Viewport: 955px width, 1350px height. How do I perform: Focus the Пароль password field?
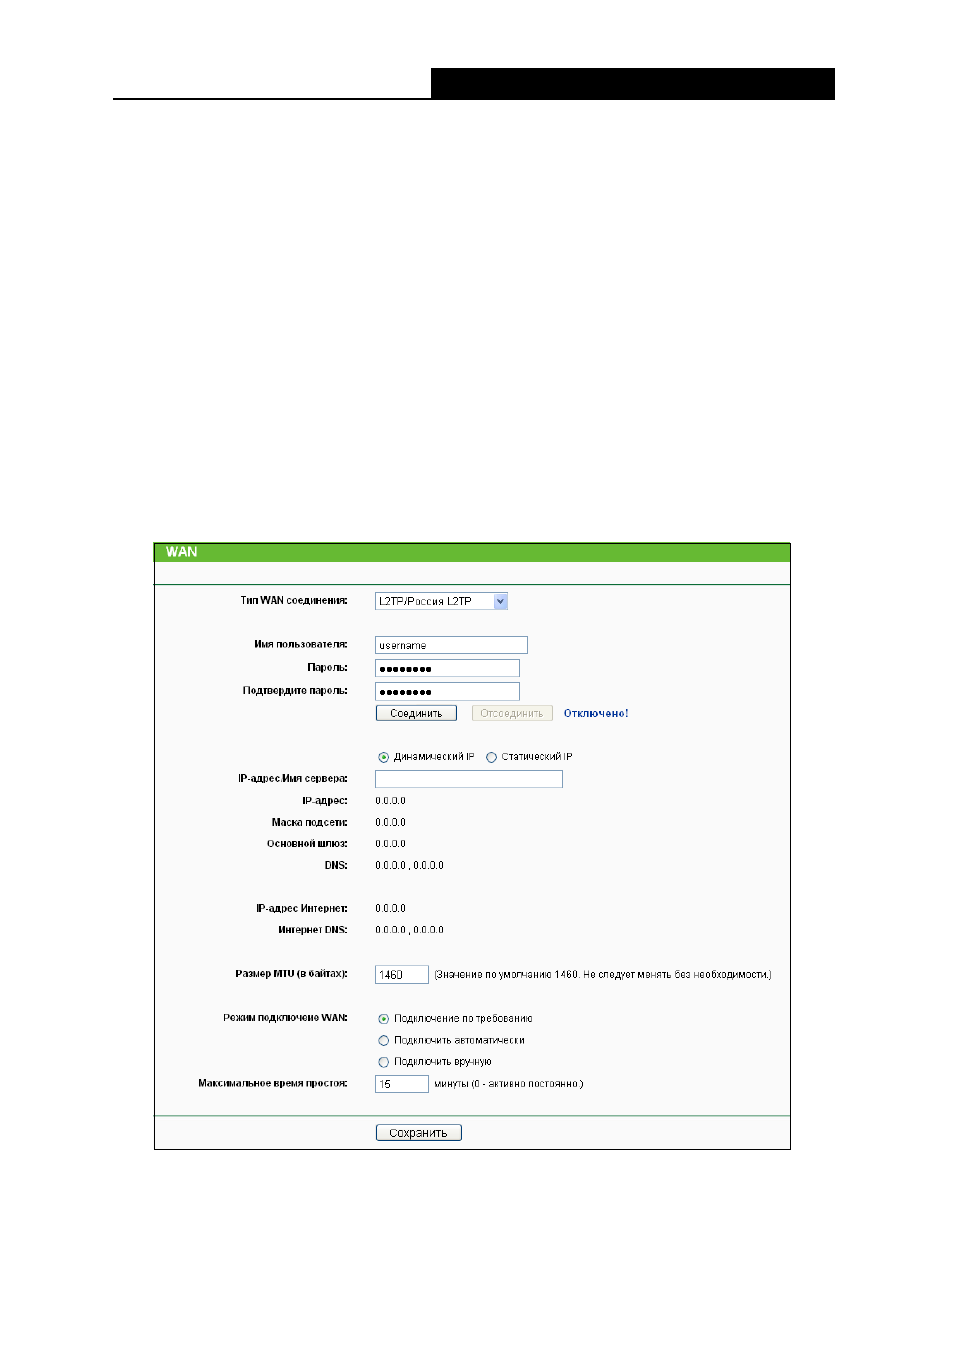coord(447,668)
